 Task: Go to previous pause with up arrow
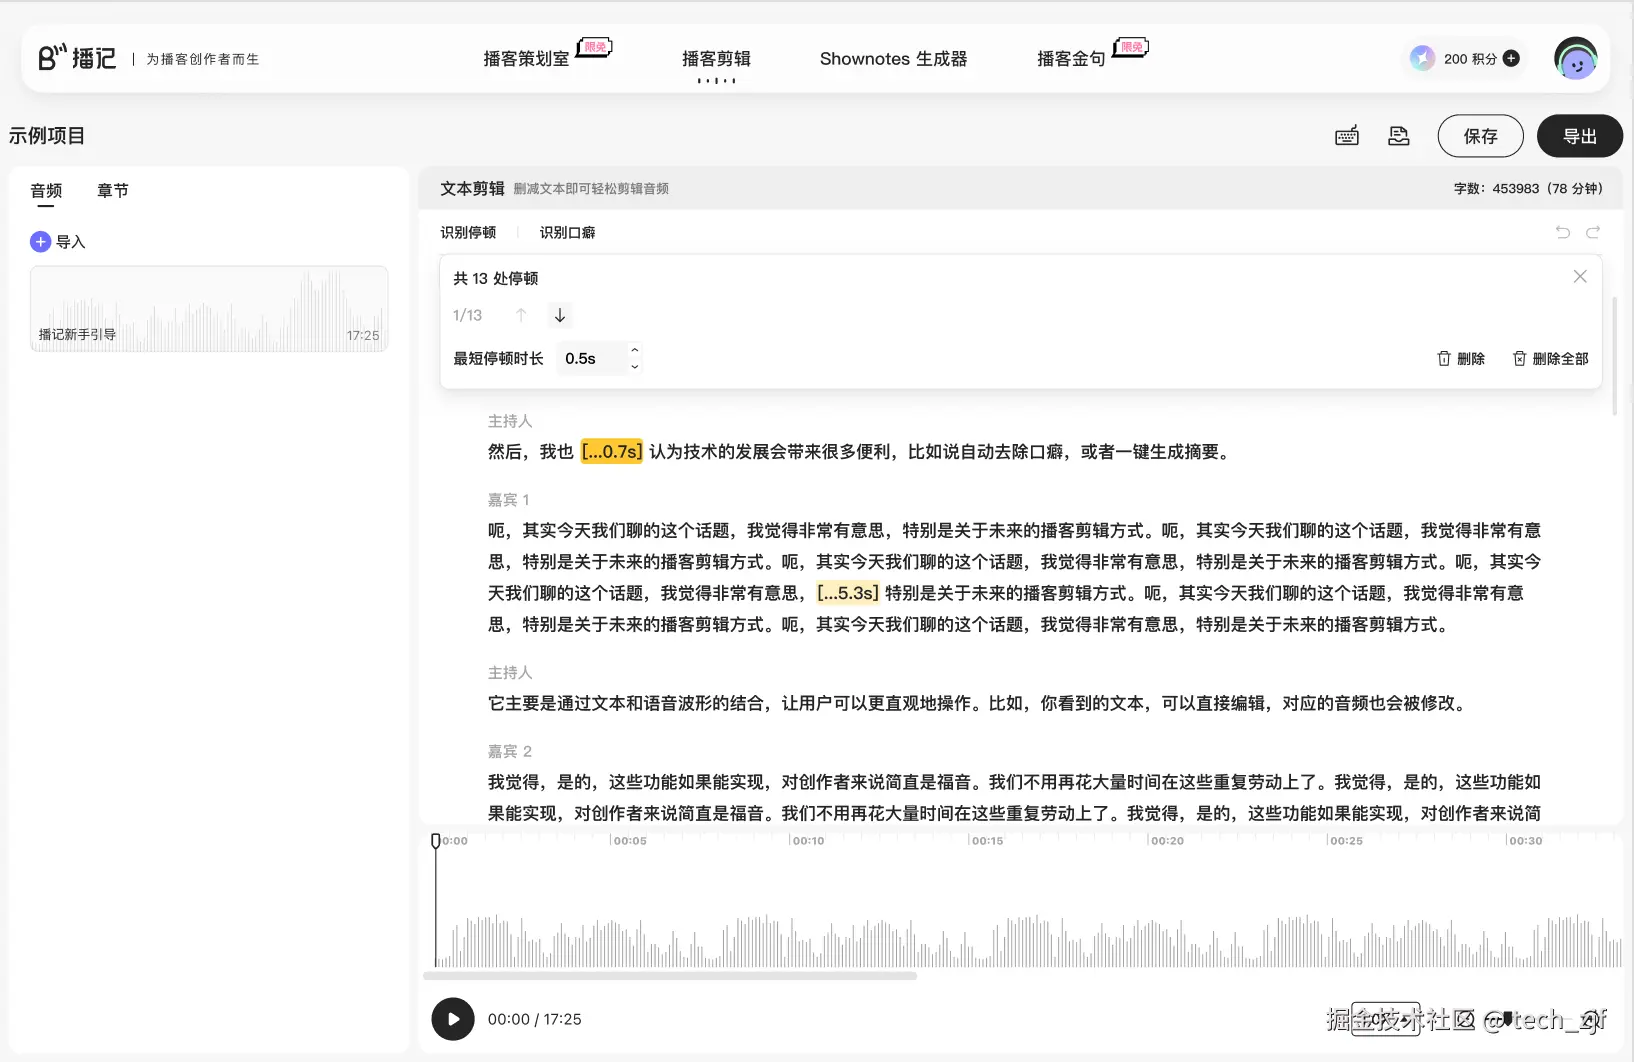tap(521, 315)
